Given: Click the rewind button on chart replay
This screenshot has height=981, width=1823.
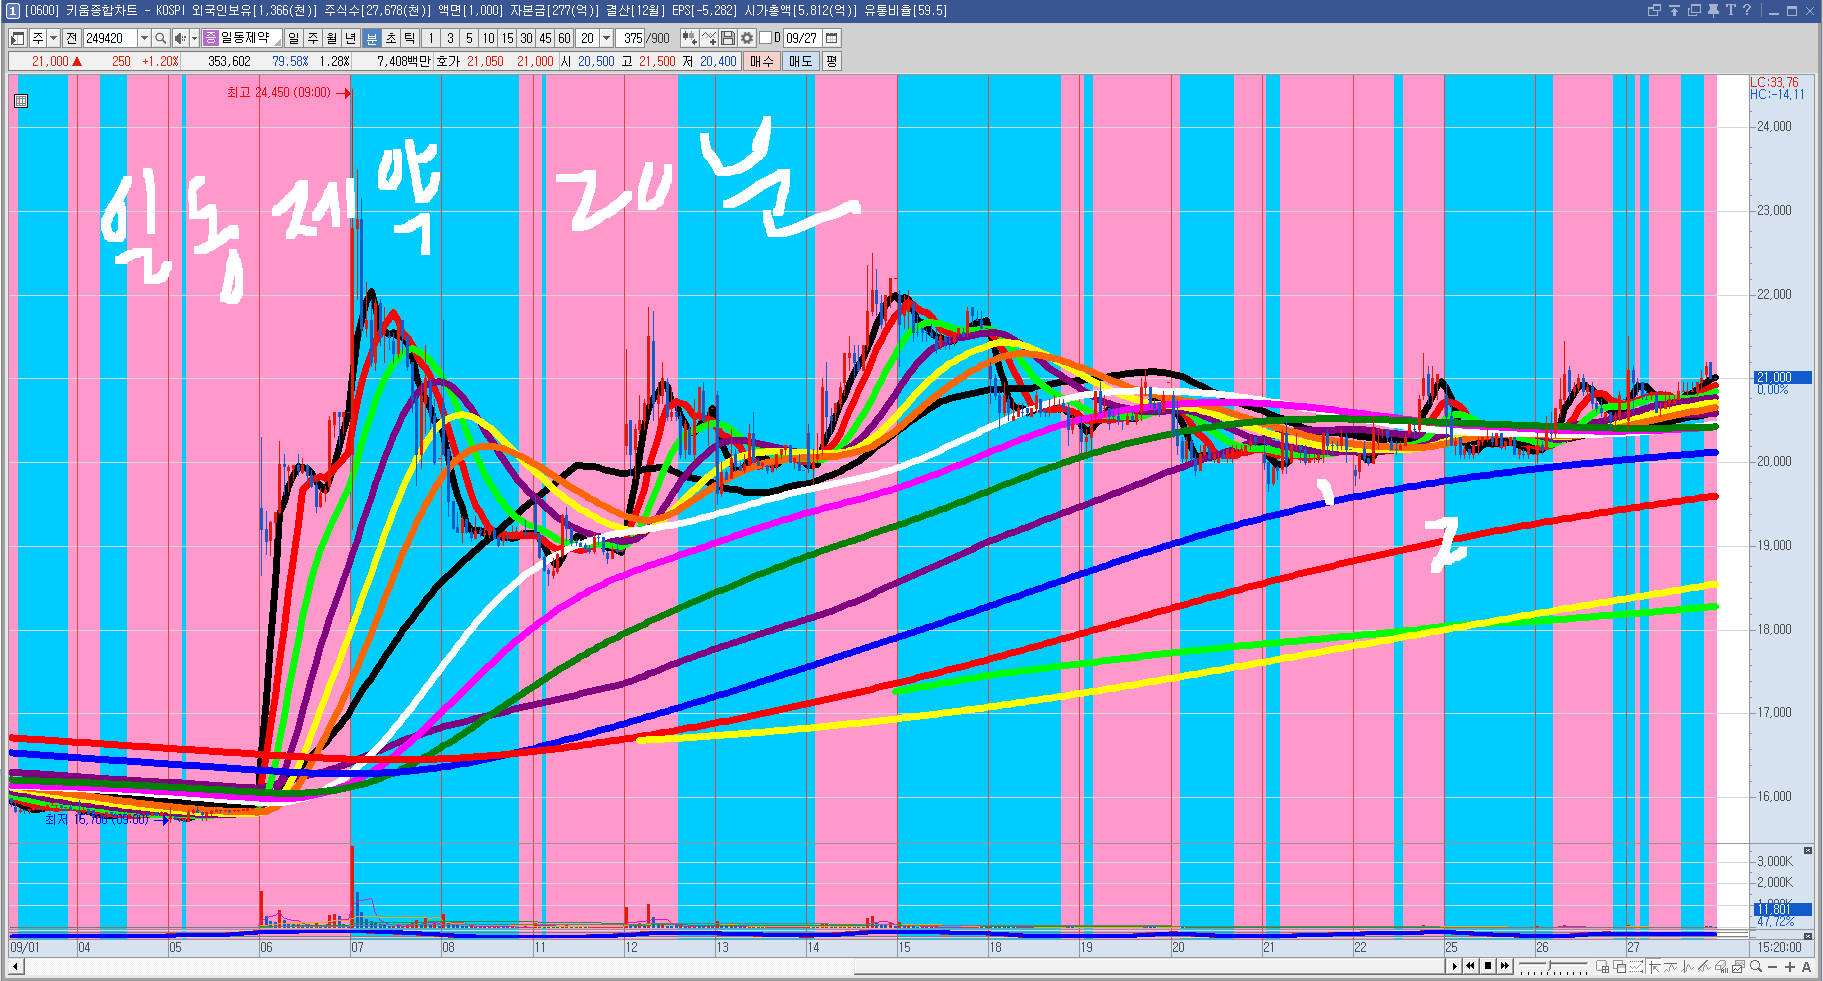Looking at the screenshot, I should pyautogui.click(x=1471, y=966).
